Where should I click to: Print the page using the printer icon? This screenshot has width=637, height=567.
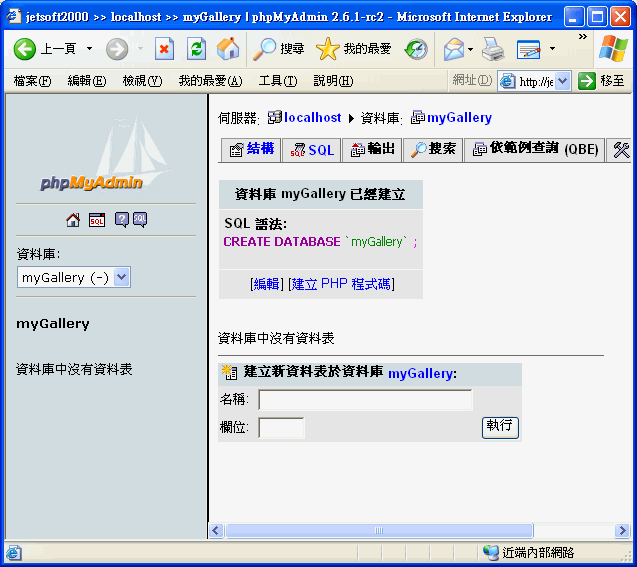click(x=493, y=49)
